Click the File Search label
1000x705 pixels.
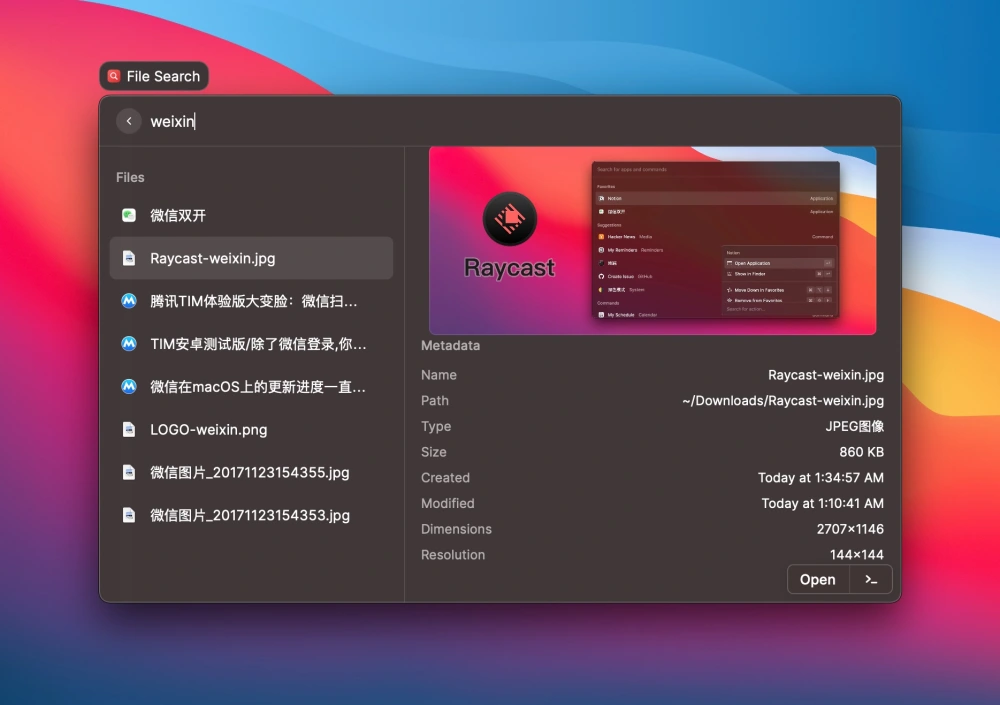pyautogui.click(x=163, y=76)
